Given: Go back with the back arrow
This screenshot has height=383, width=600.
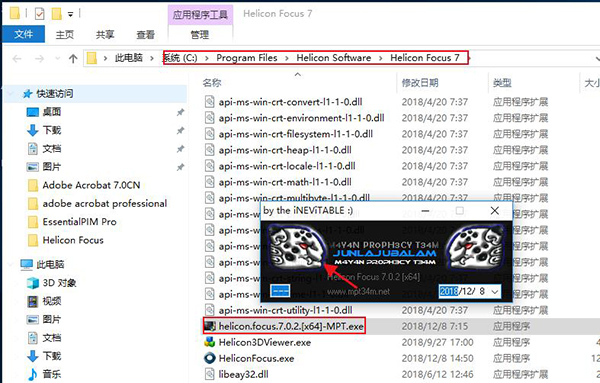Looking at the screenshot, I should (x=17, y=59).
